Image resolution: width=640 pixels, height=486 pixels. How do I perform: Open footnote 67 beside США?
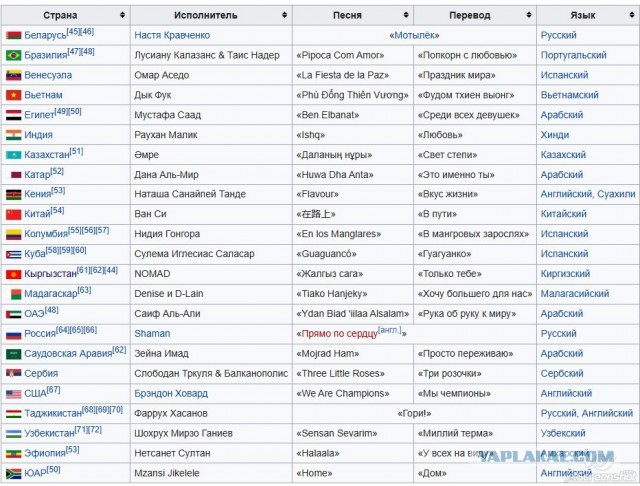coord(53,390)
